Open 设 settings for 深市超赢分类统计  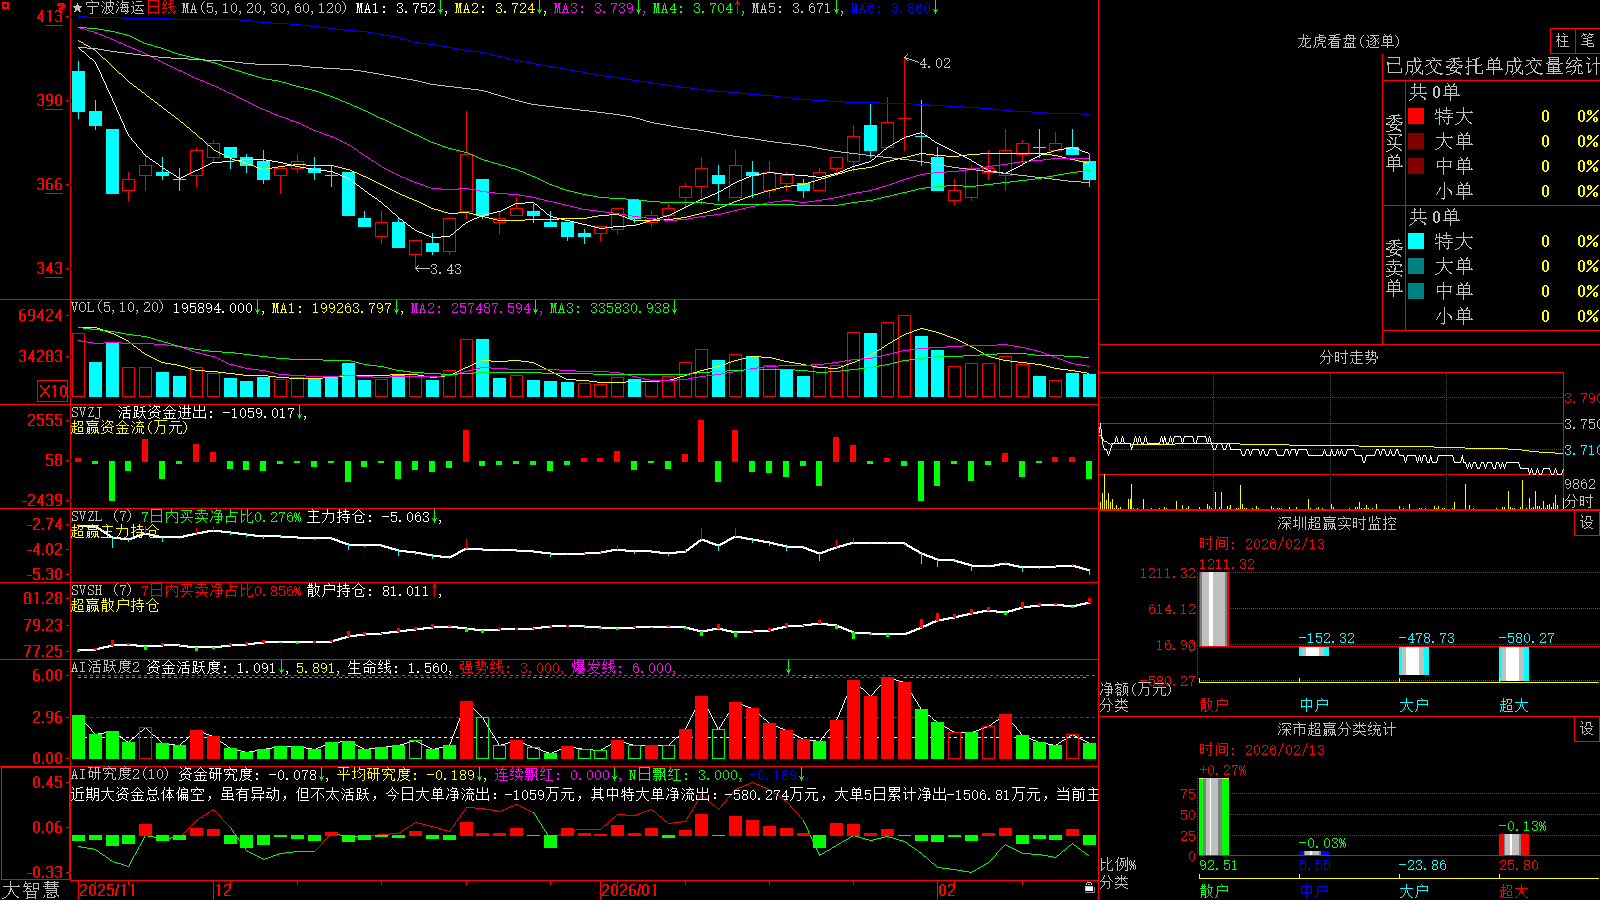1586,729
